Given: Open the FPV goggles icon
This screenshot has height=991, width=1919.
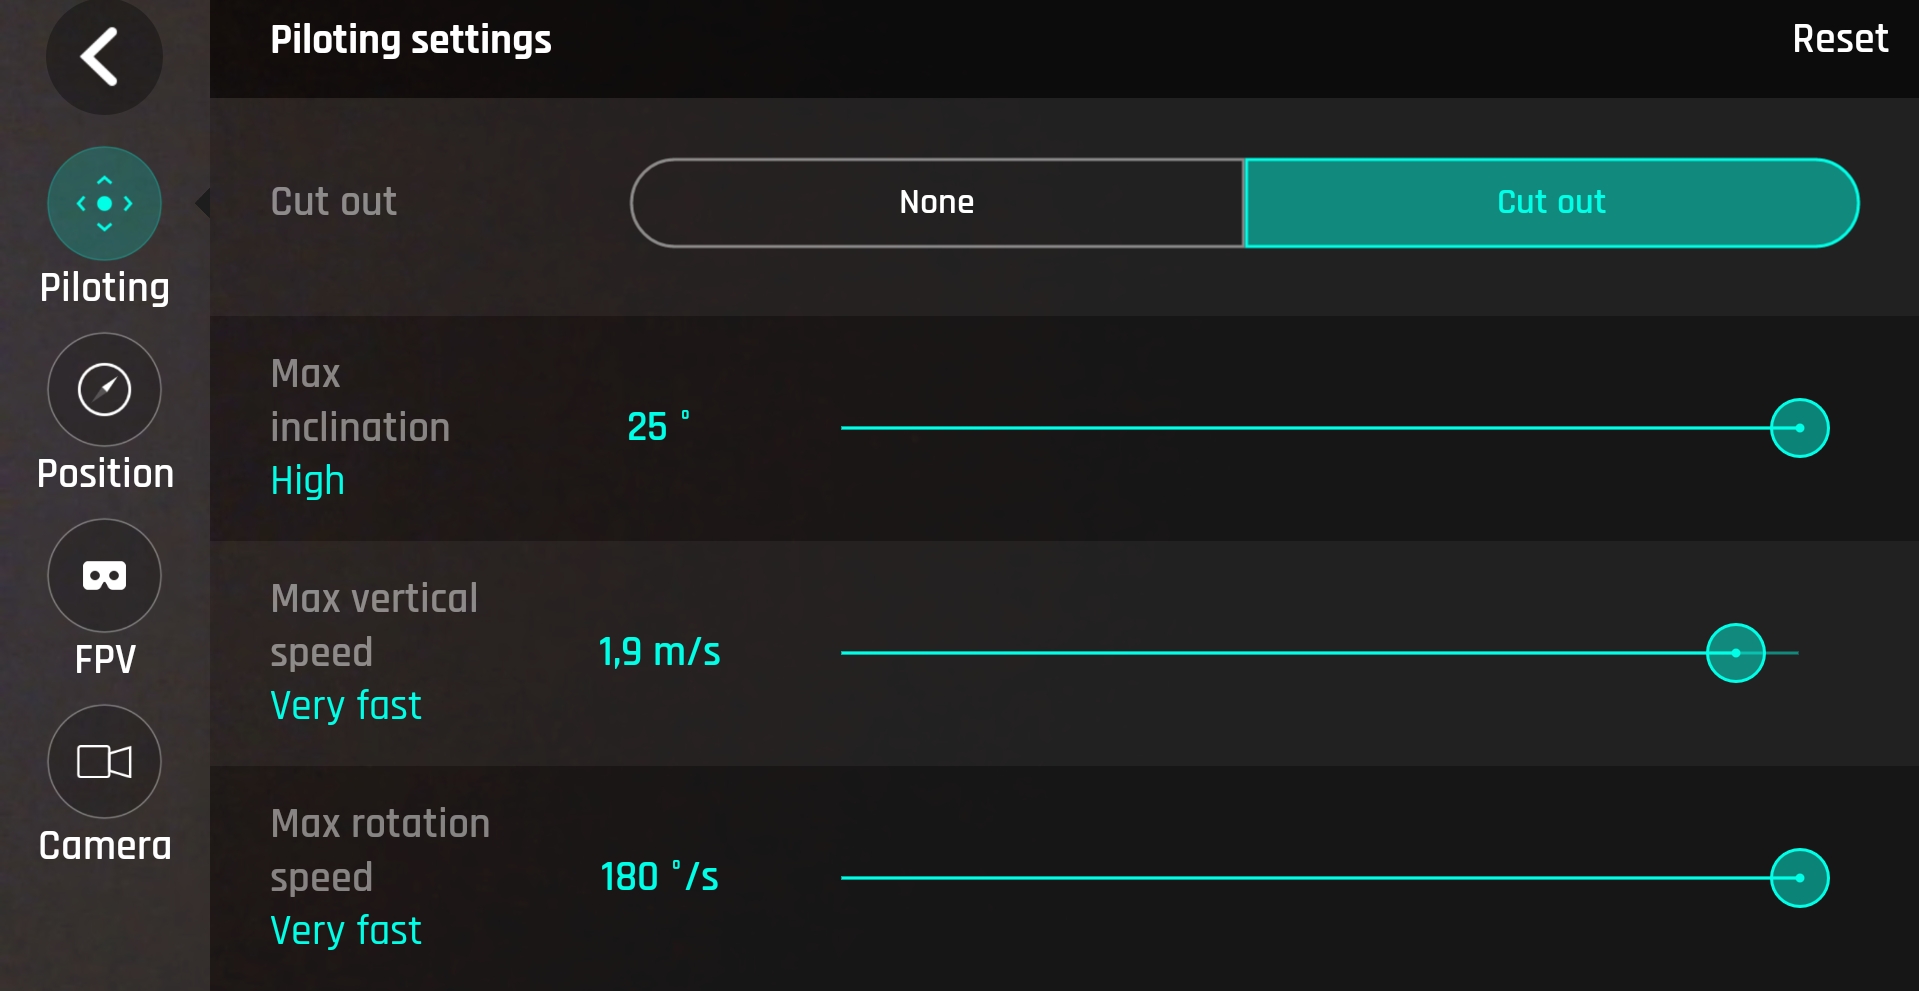Looking at the screenshot, I should 104,575.
